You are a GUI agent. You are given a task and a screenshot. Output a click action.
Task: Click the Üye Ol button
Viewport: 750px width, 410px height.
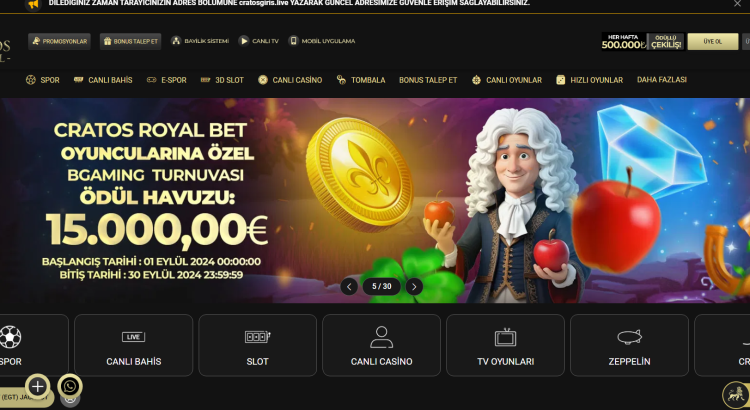point(713,42)
